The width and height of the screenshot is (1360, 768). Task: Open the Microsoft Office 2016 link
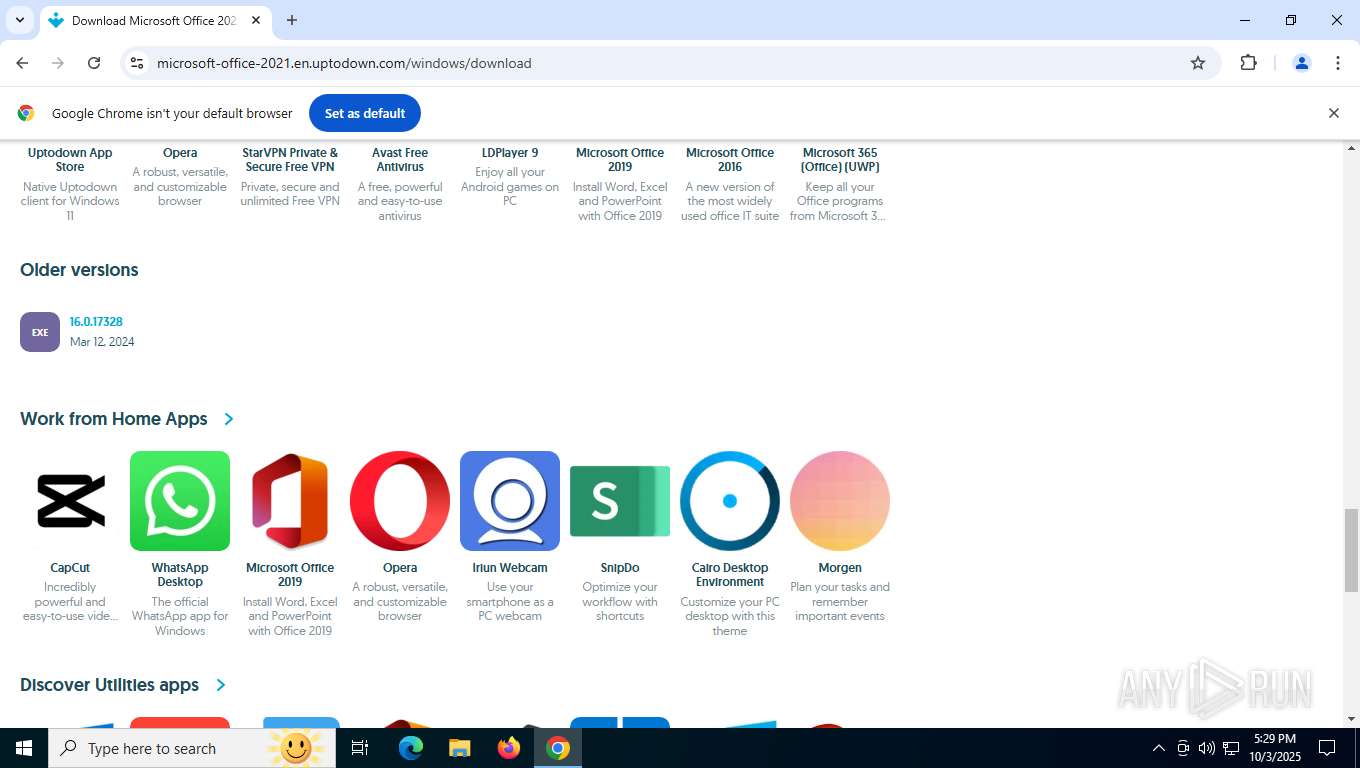pyautogui.click(x=730, y=160)
